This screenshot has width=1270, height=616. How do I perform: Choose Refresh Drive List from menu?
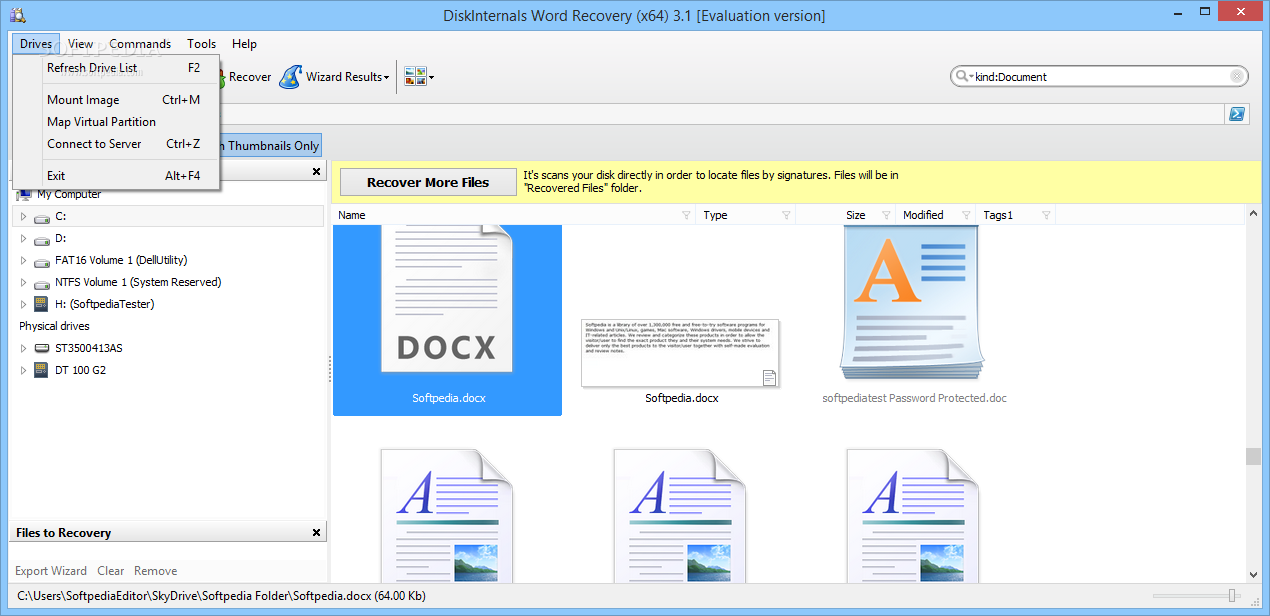click(117, 68)
